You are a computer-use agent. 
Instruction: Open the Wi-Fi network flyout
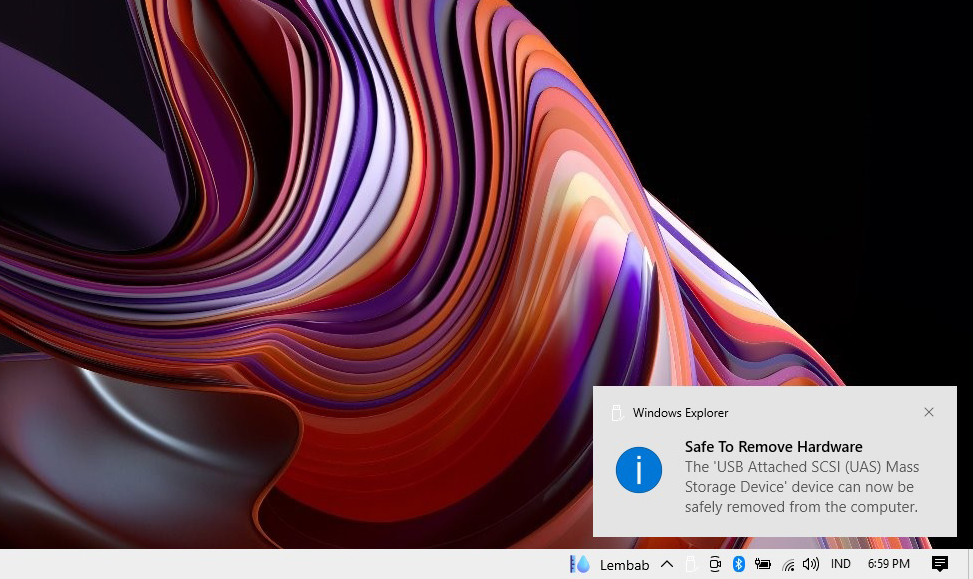click(788, 565)
